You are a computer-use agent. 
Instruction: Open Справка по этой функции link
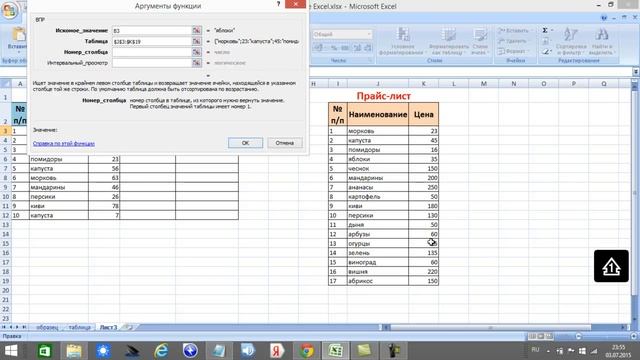pyautogui.click(x=64, y=144)
